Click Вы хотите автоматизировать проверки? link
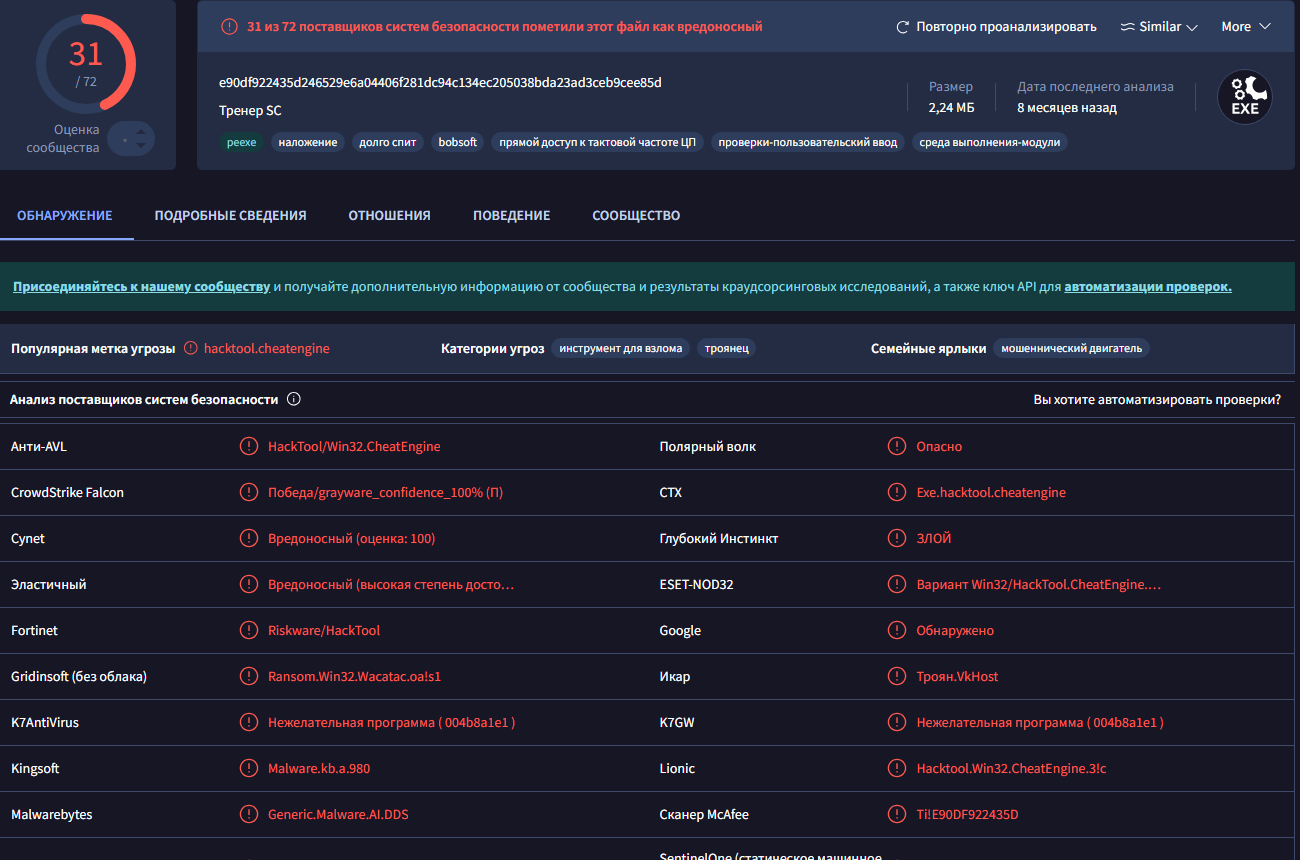Screen dimensions: 1300x860 pos(1157,399)
